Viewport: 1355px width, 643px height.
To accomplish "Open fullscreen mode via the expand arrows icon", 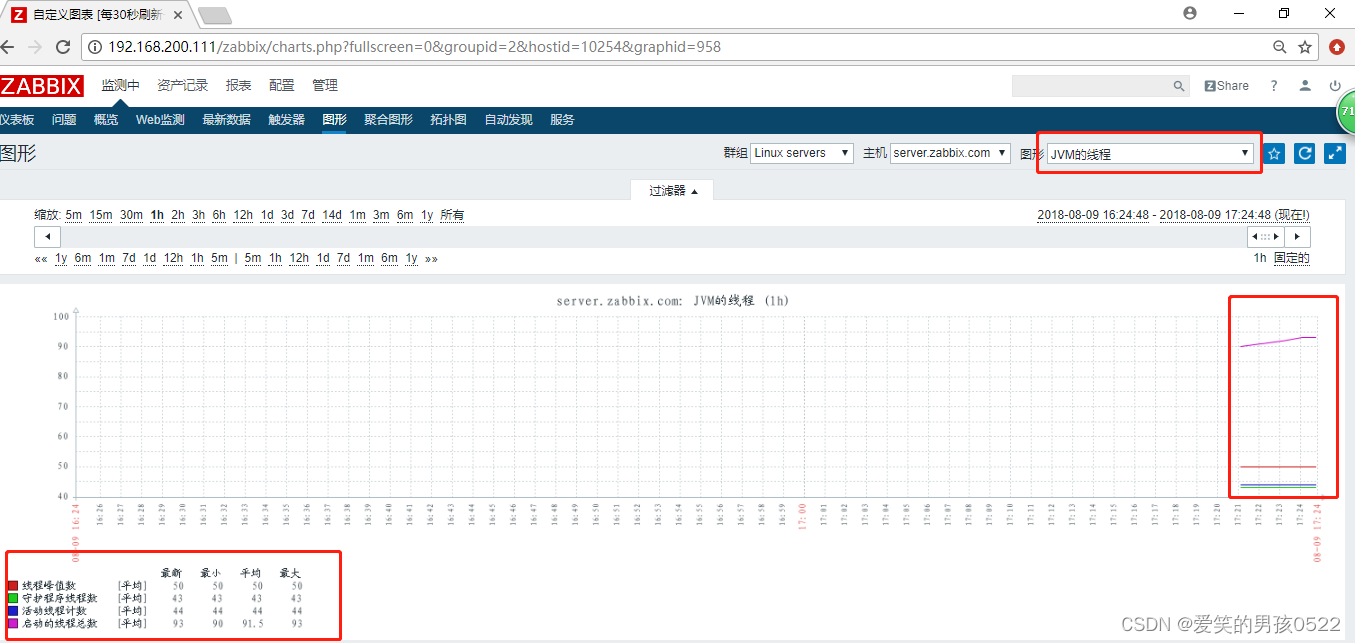I will [1334, 153].
